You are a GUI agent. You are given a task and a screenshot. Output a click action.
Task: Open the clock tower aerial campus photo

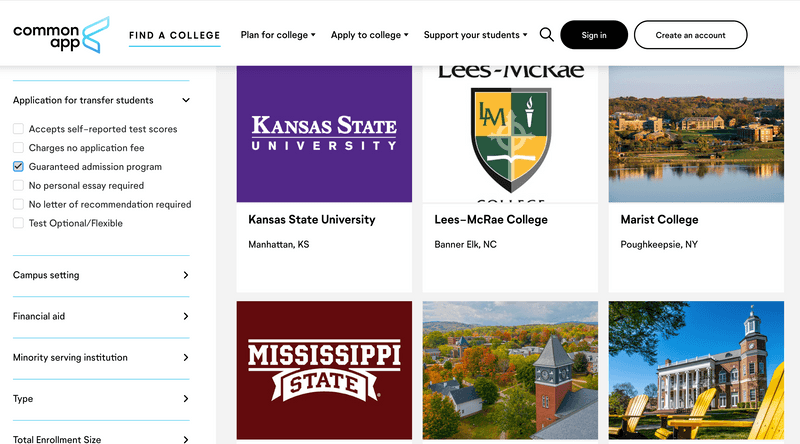point(510,371)
